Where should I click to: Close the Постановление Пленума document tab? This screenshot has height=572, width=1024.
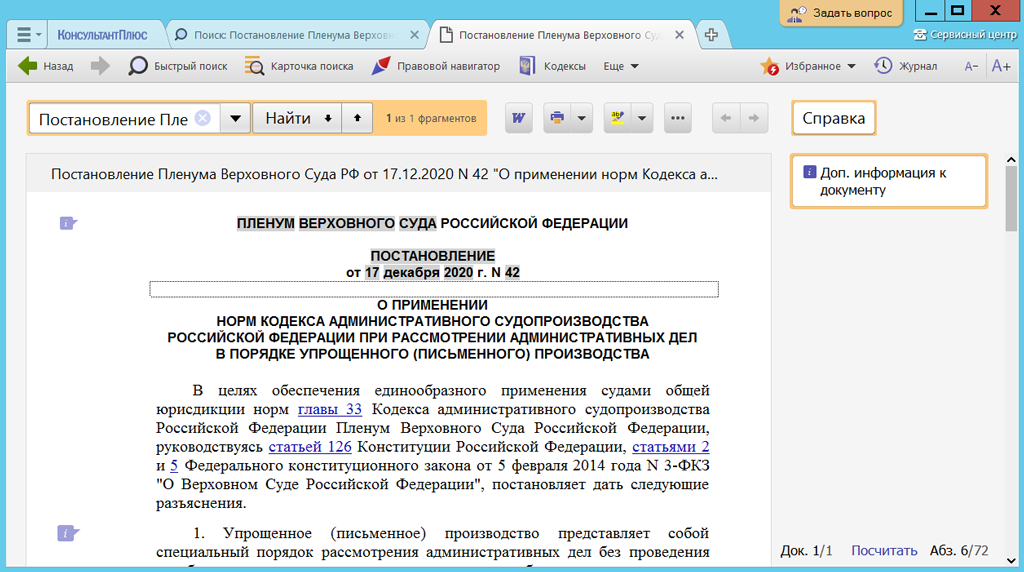679,35
